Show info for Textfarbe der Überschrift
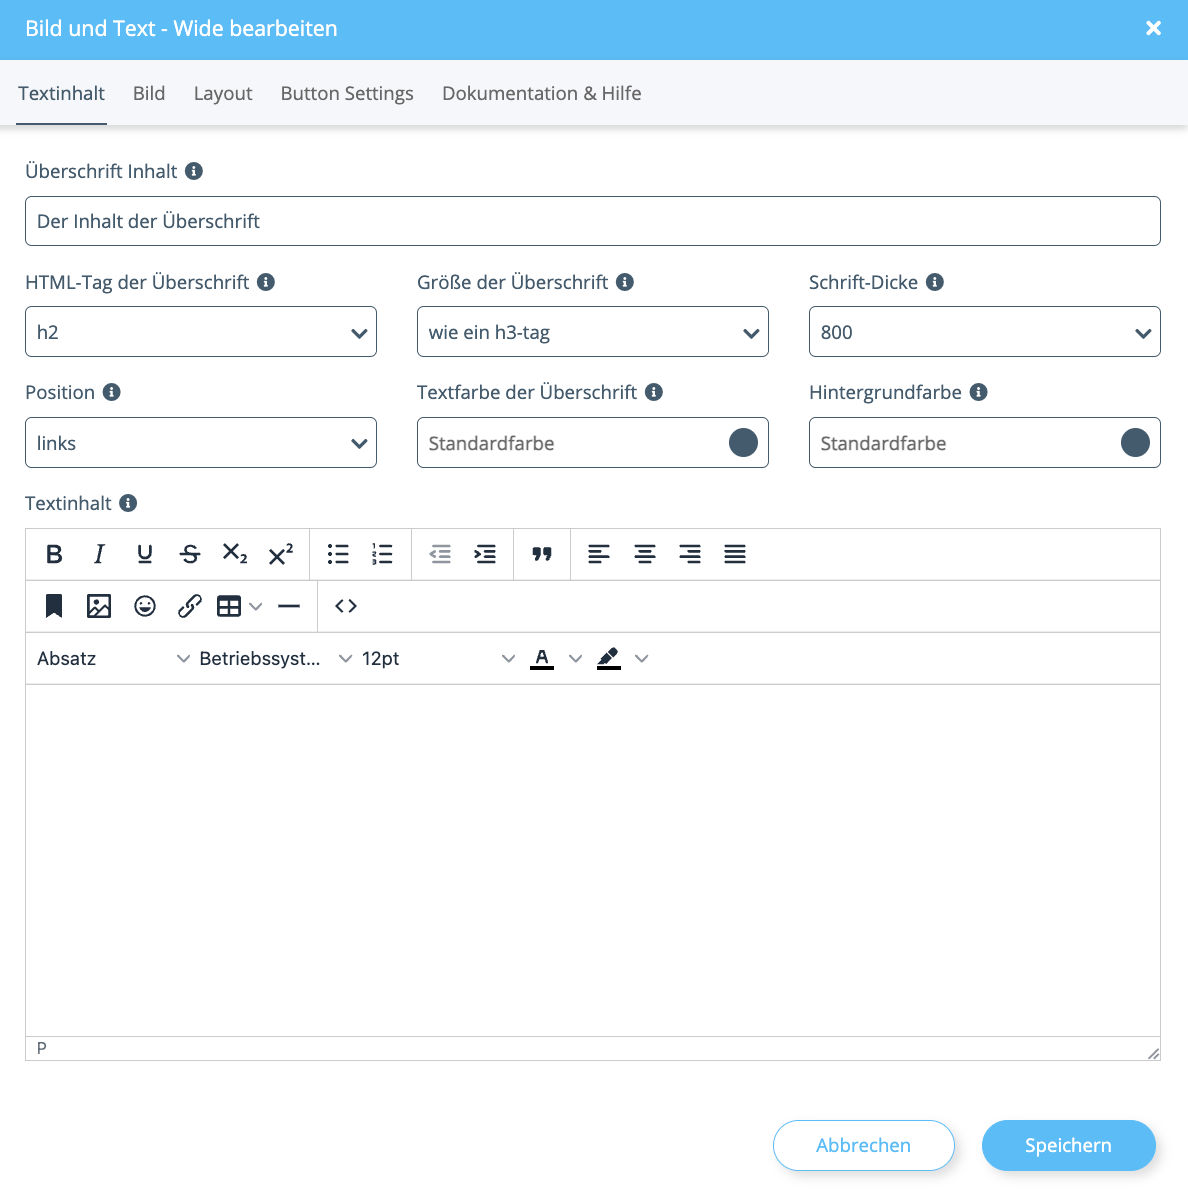 click(x=654, y=392)
